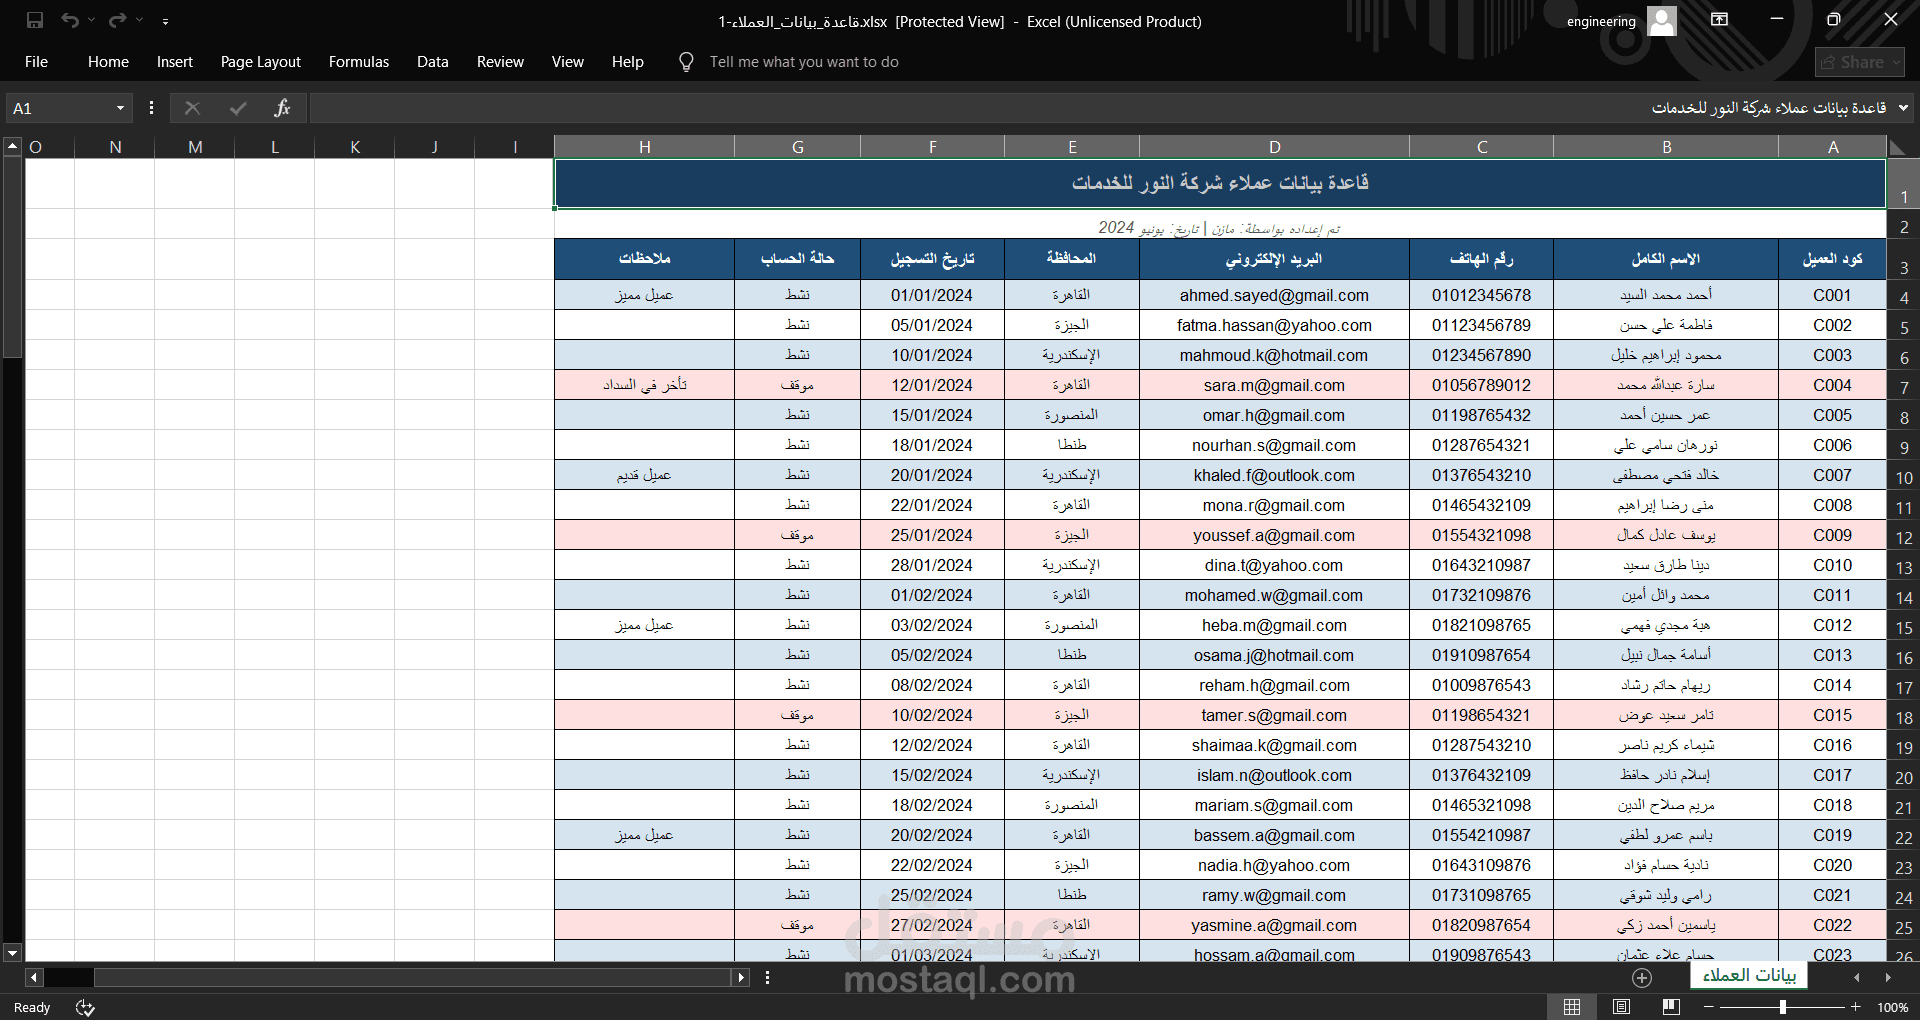The height and width of the screenshot is (1020, 1920).
Task: Open the Home ribbon tab
Action: [108, 62]
